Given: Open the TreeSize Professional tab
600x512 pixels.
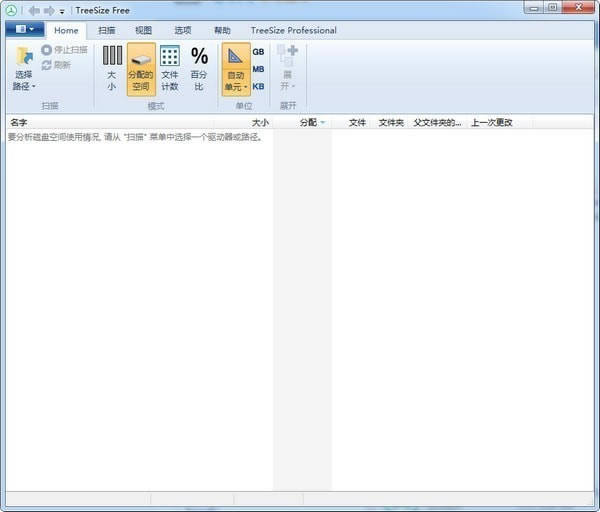Looking at the screenshot, I should pyautogui.click(x=293, y=30).
